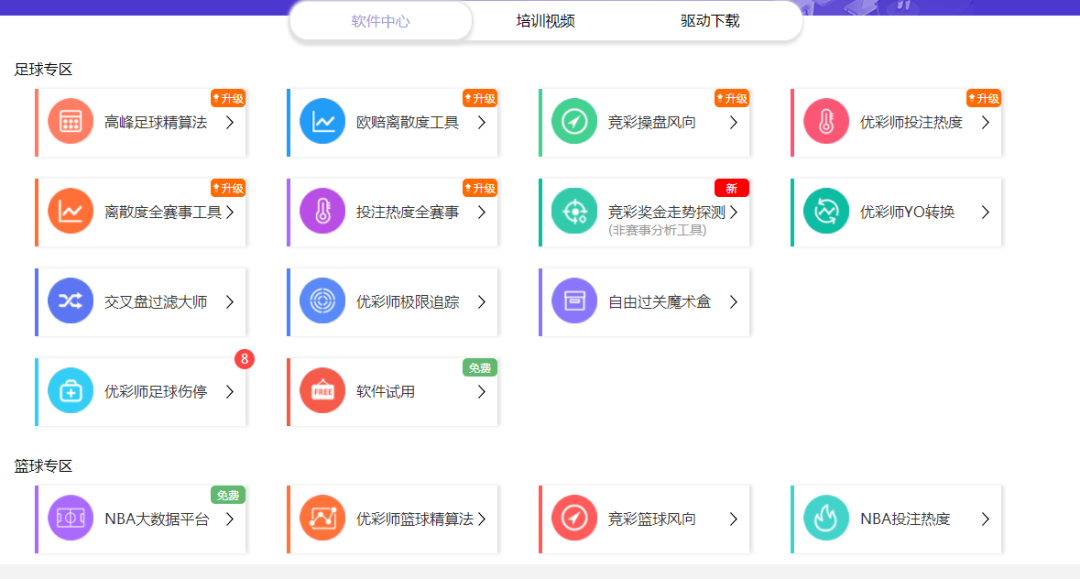Open the 高峰足球精算法 label
This screenshot has height=579, width=1080.
pos(156,123)
